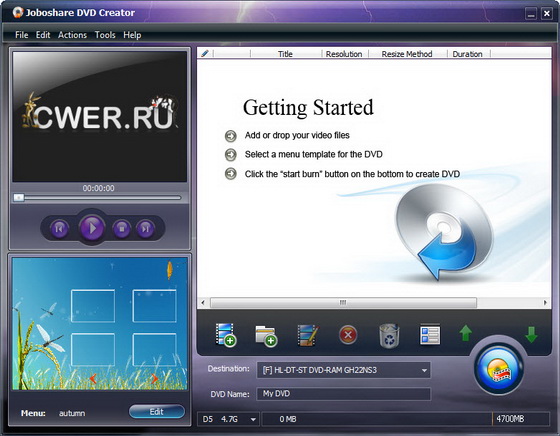Image resolution: width=560 pixels, height=436 pixels.
Task: Click the 'Select a menu template' bullet
Action: pyautogui.click(x=231, y=155)
